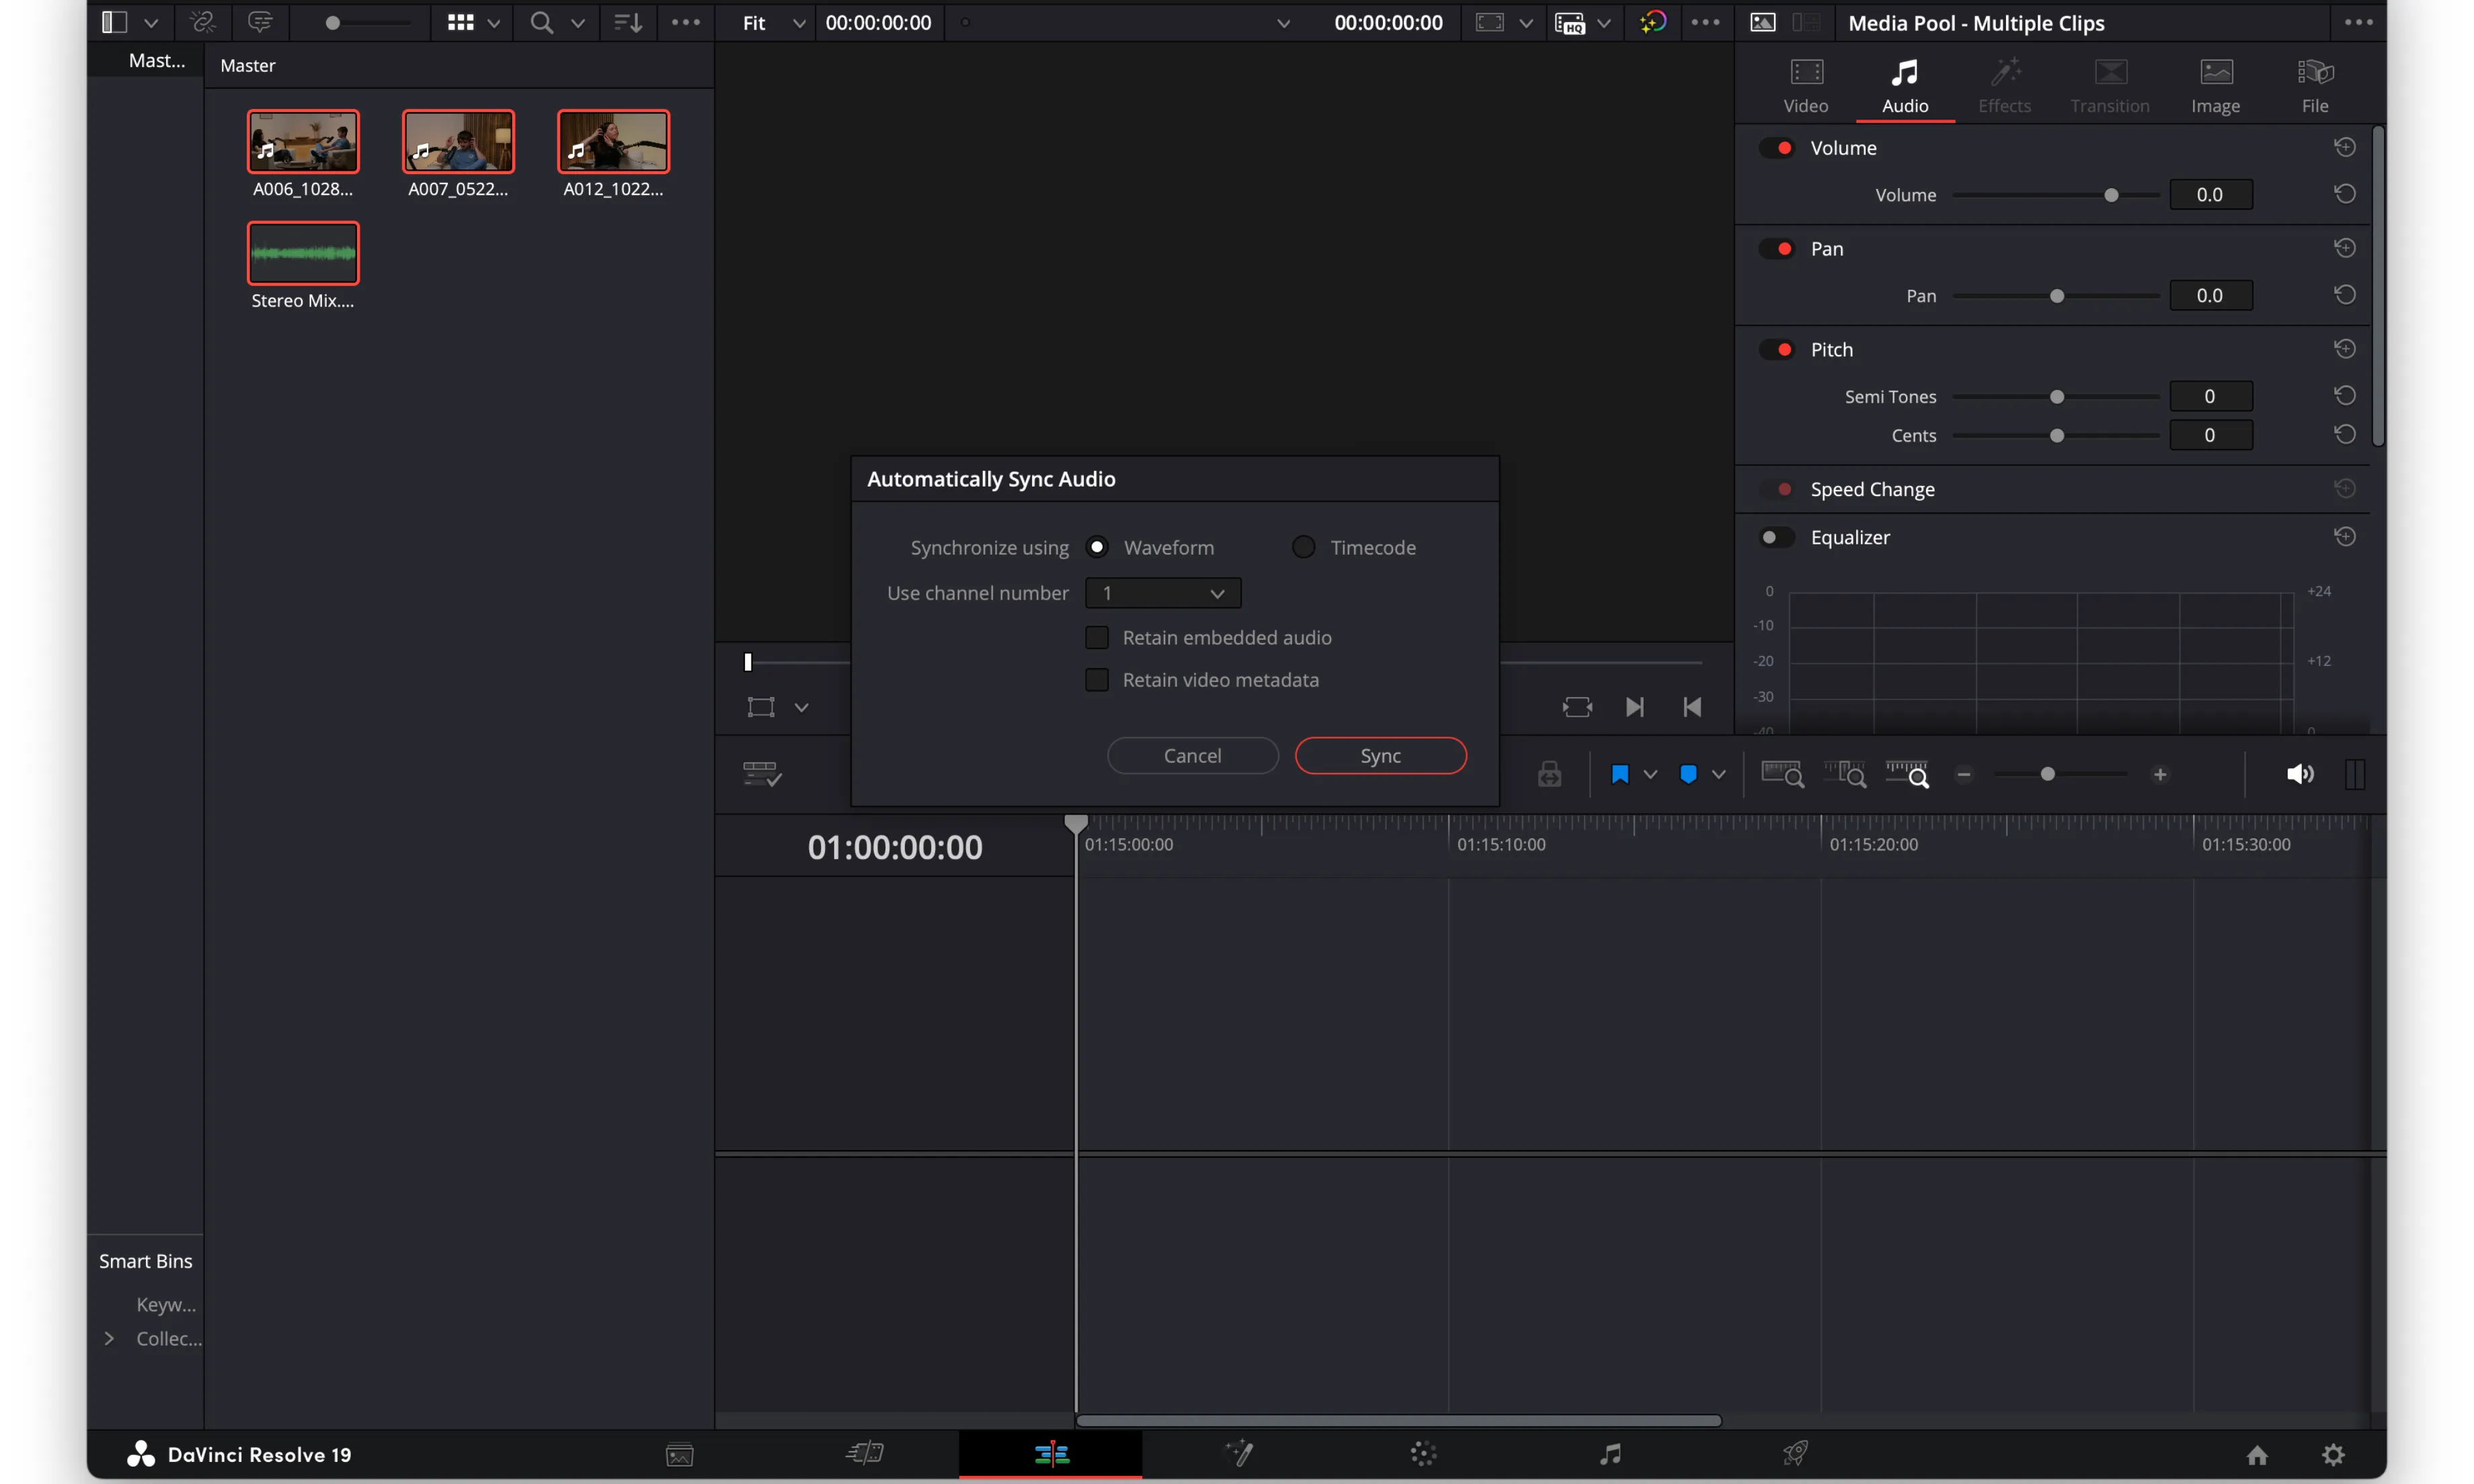Open the Media page icon
The width and height of the screenshot is (2474, 1484).
pyautogui.click(x=679, y=1454)
